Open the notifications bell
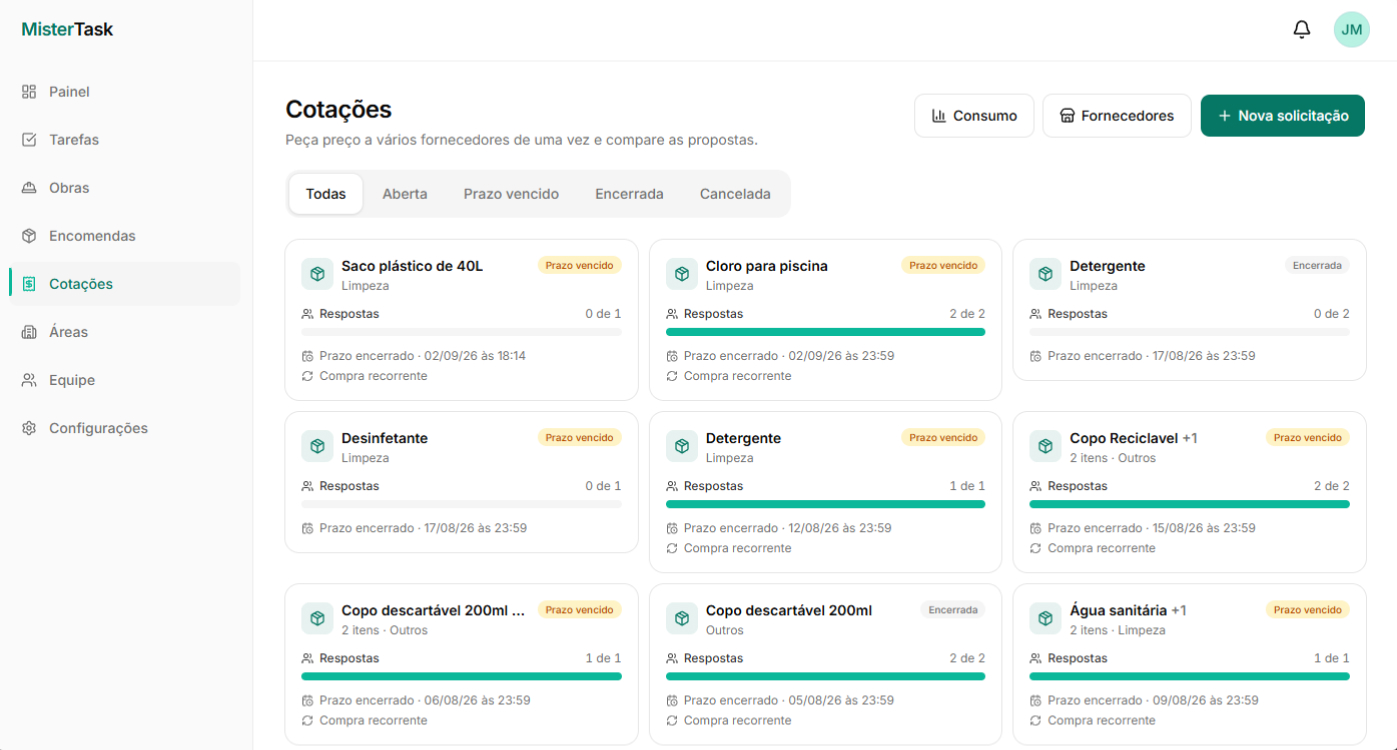The height and width of the screenshot is (750, 1397). click(1301, 30)
